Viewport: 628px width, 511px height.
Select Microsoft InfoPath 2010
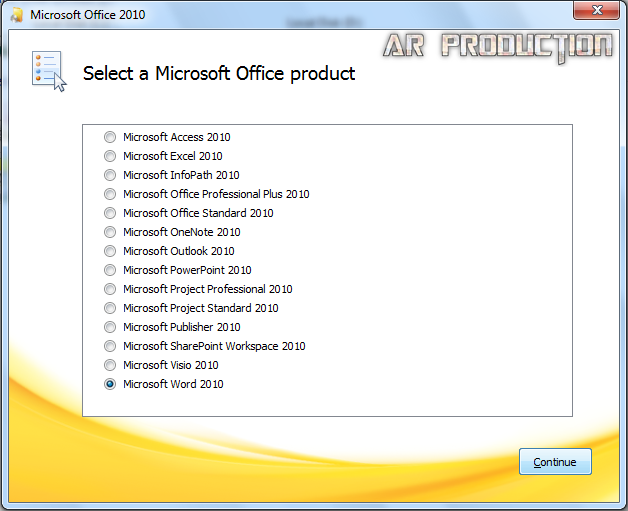click(x=109, y=175)
